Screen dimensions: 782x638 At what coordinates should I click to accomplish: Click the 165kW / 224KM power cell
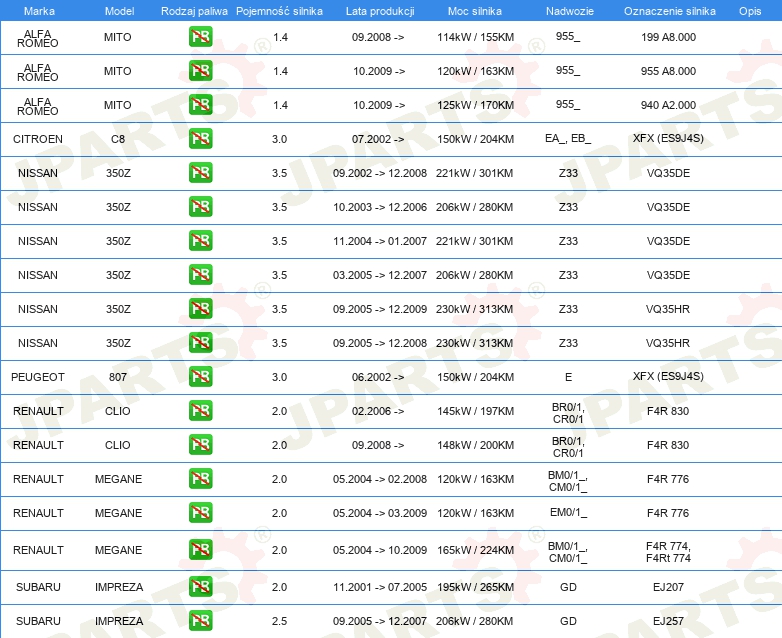(475, 550)
